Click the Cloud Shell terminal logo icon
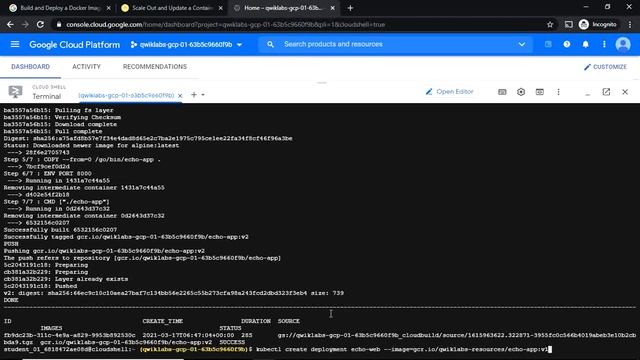640x360 pixels. pyautogui.click(x=16, y=92)
